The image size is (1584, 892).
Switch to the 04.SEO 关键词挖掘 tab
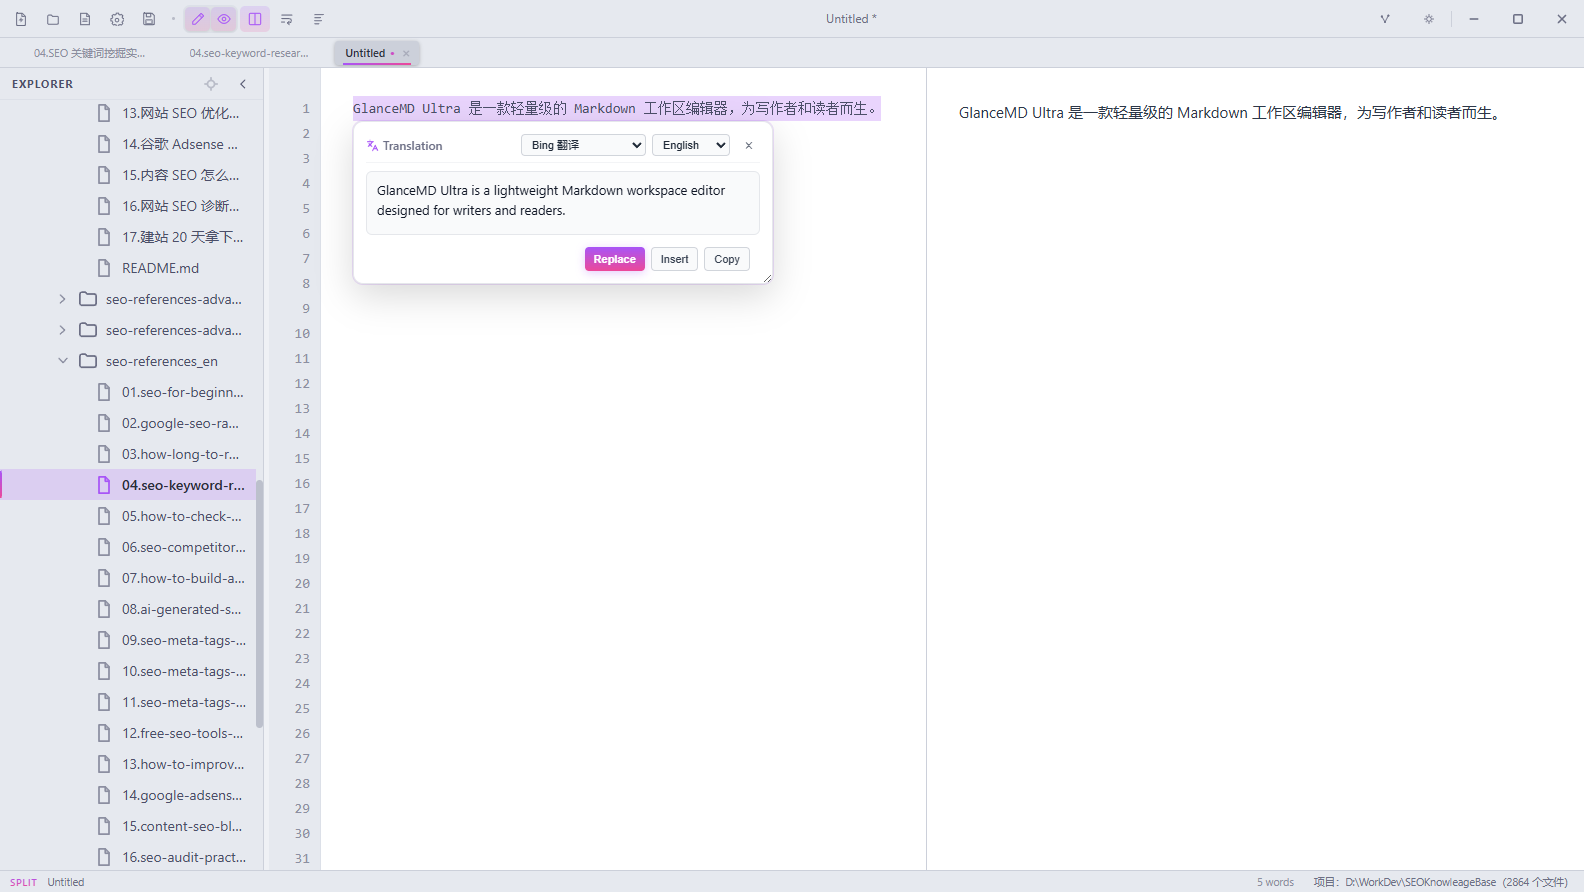pos(90,53)
